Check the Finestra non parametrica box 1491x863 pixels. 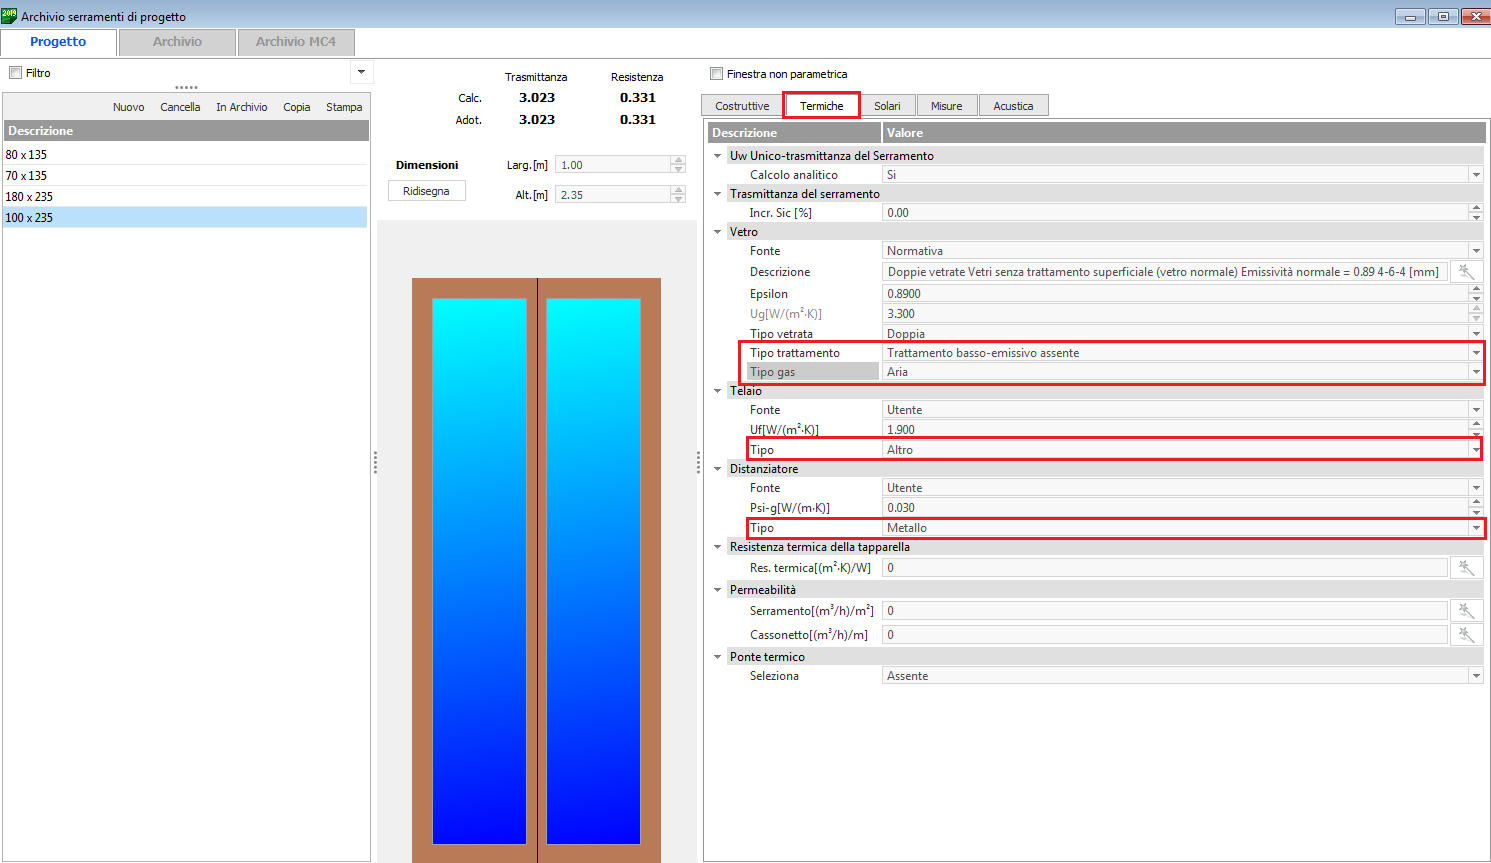click(x=716, y=74)
